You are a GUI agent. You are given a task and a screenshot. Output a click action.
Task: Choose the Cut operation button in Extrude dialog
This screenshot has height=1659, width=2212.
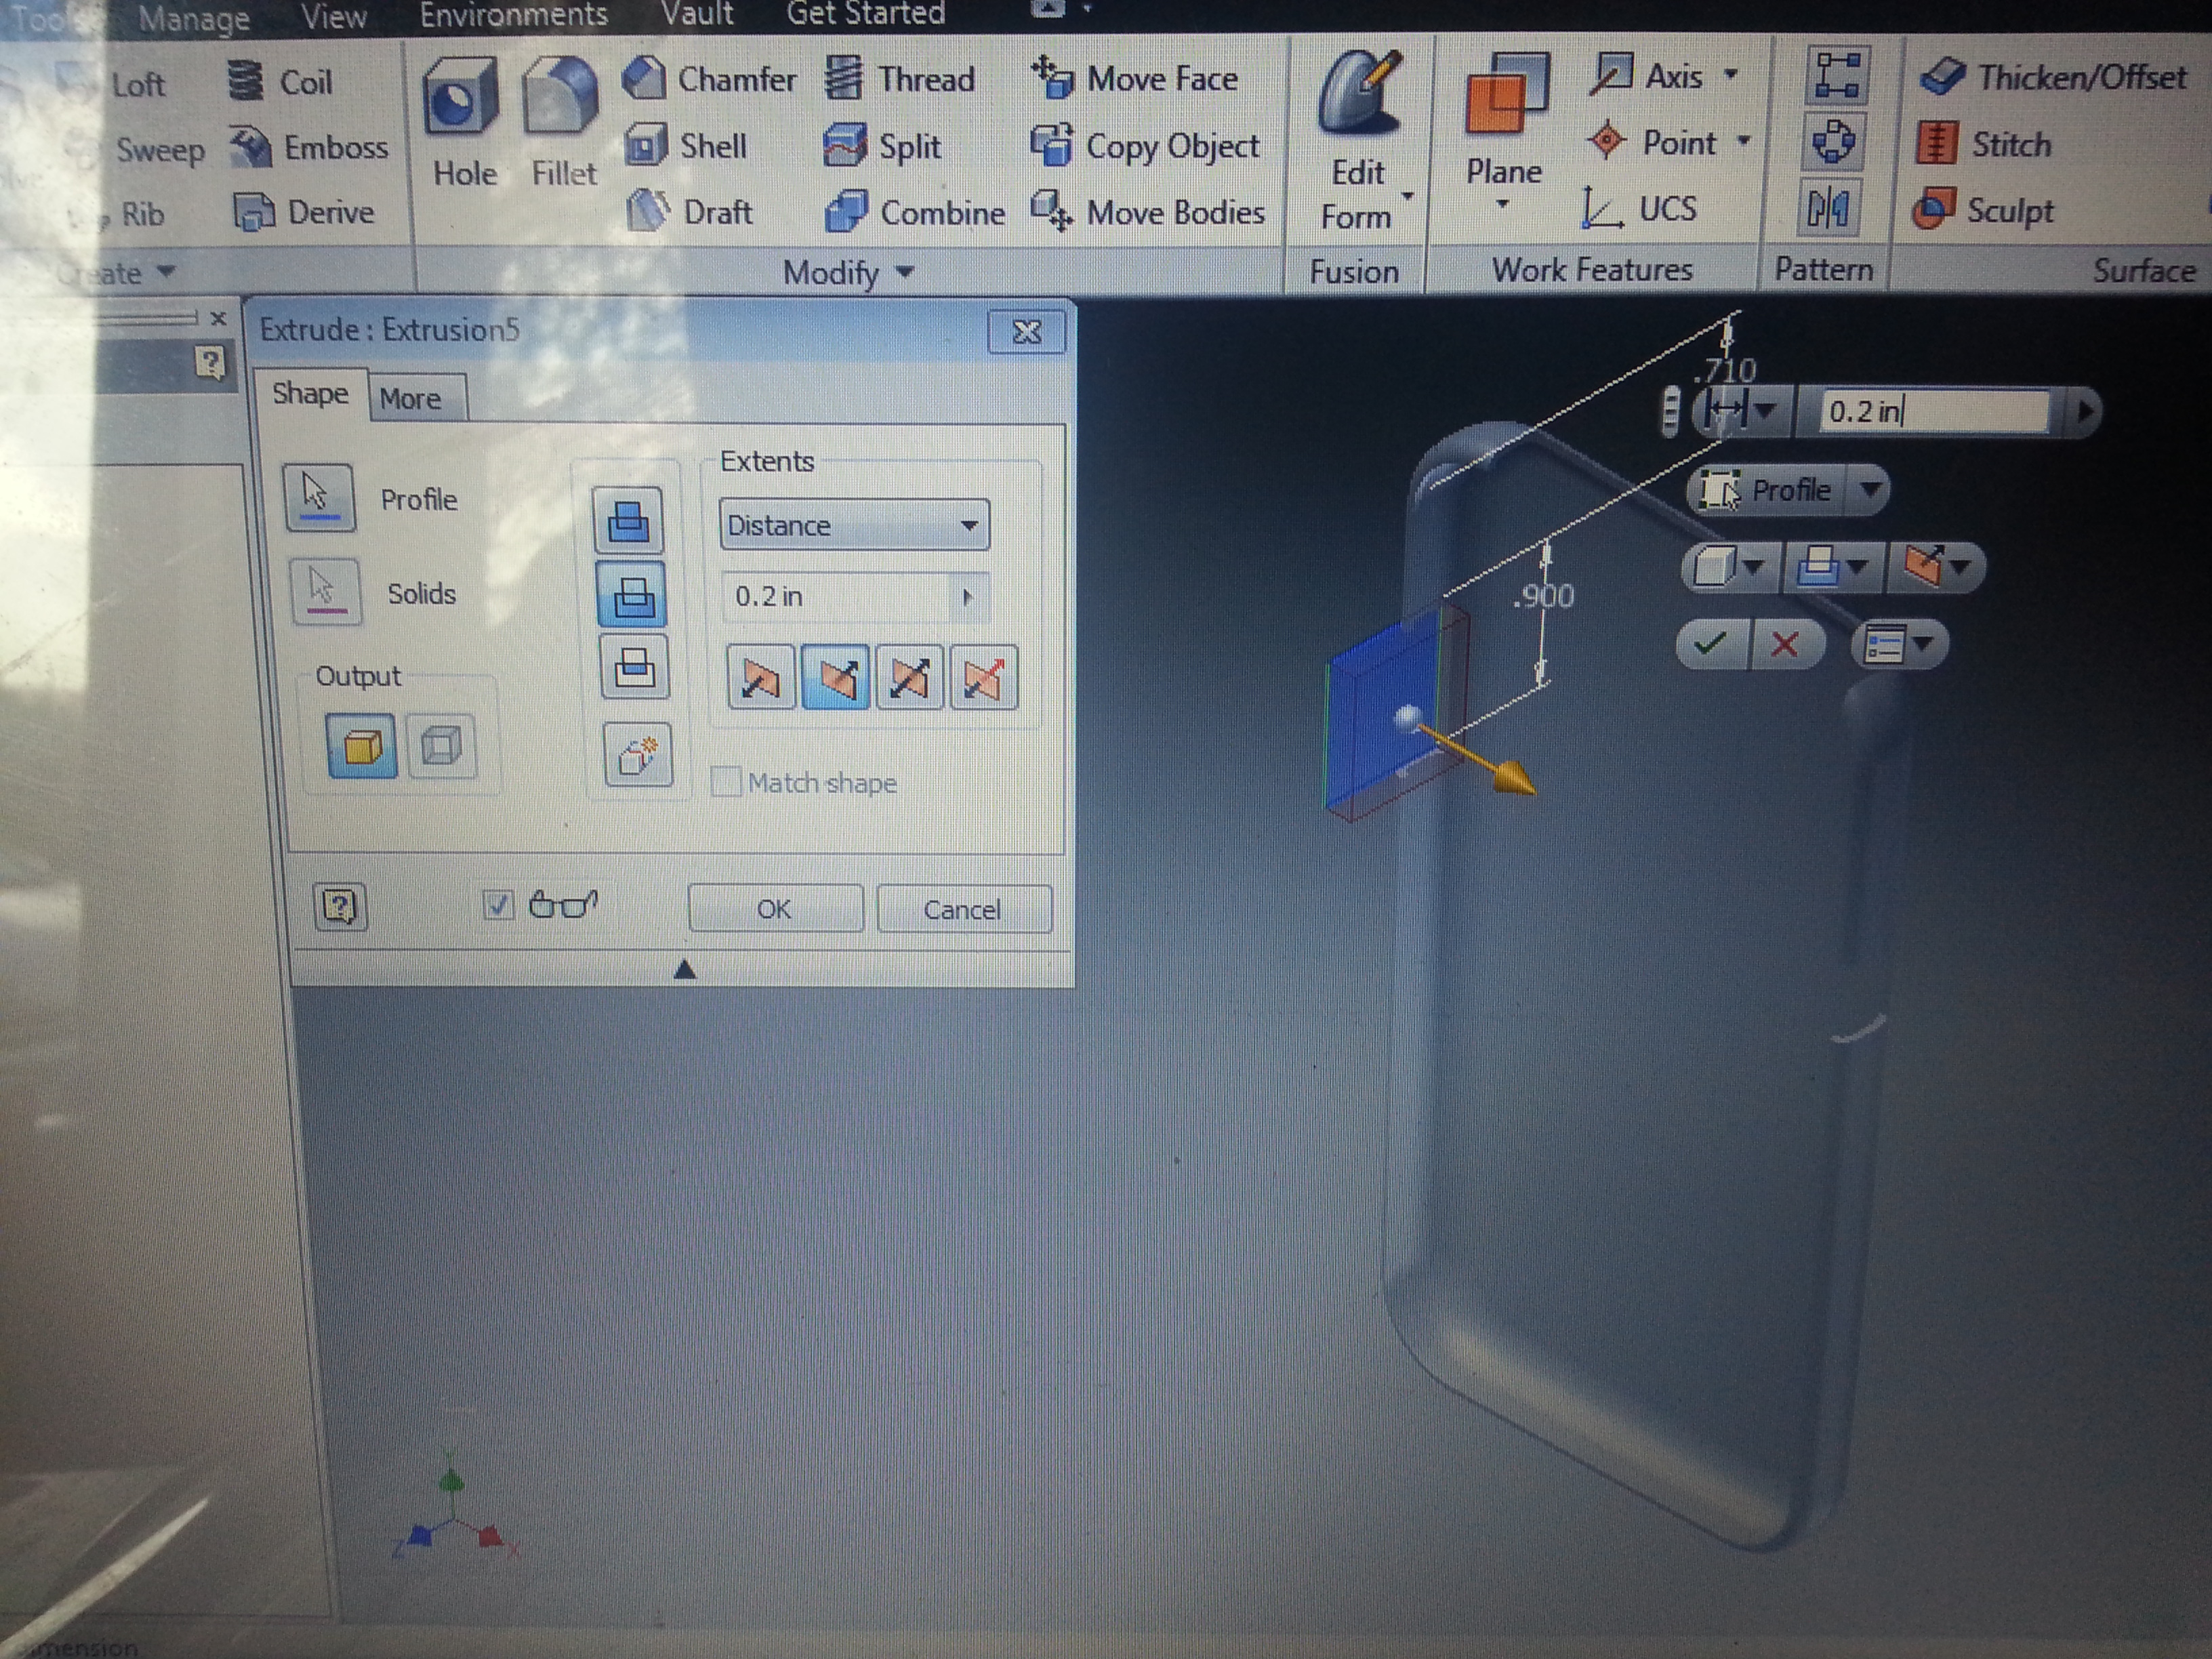tap(632, 597)
